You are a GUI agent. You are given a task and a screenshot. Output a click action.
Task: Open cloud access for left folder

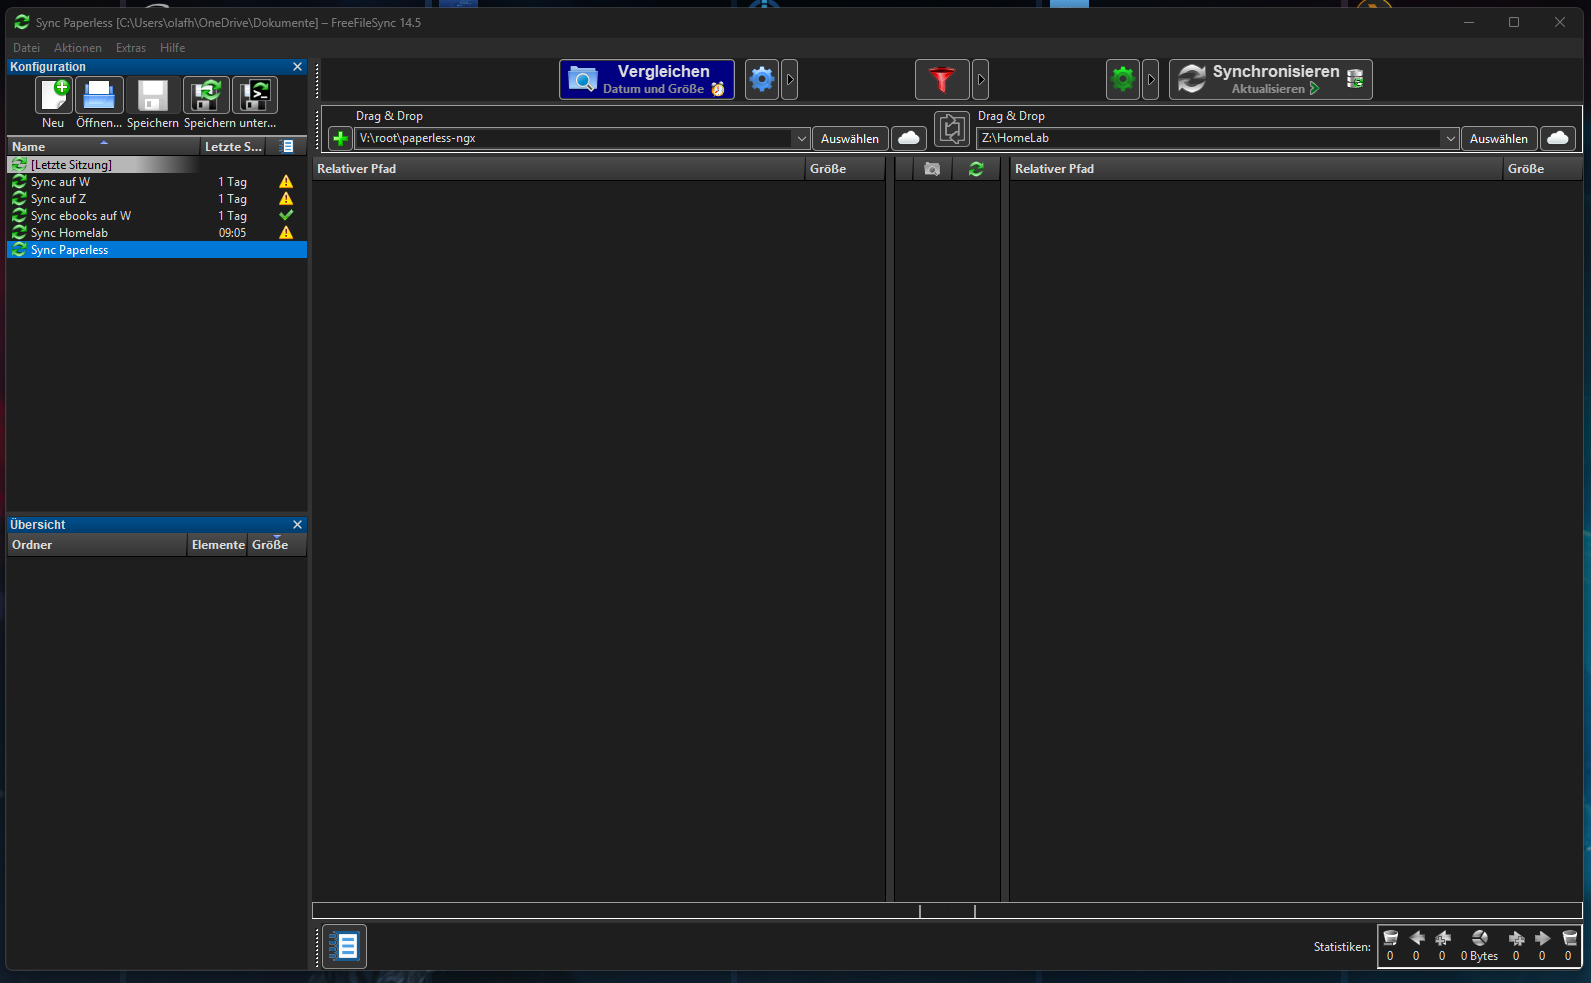[909, 139]
